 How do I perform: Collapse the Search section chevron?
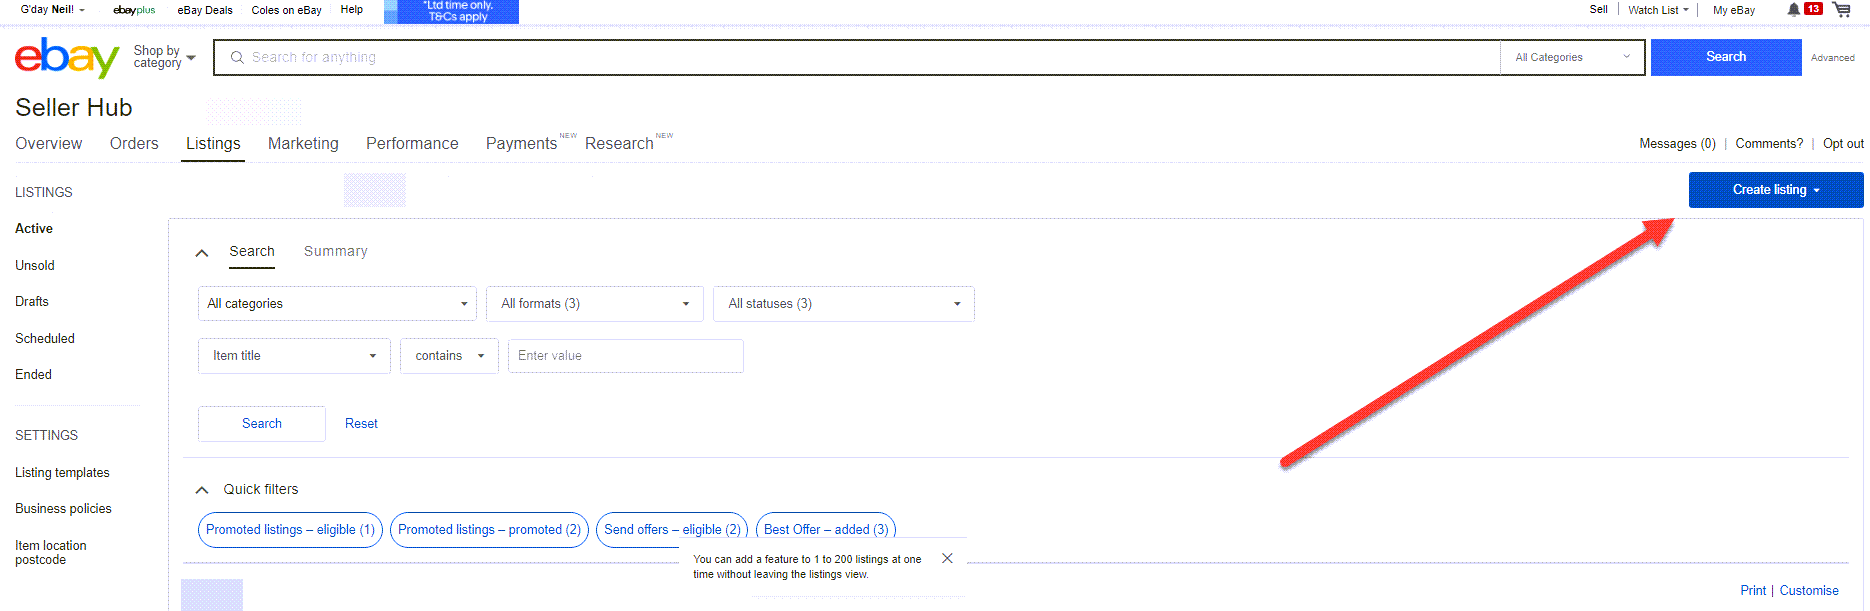tap(202, 253)
